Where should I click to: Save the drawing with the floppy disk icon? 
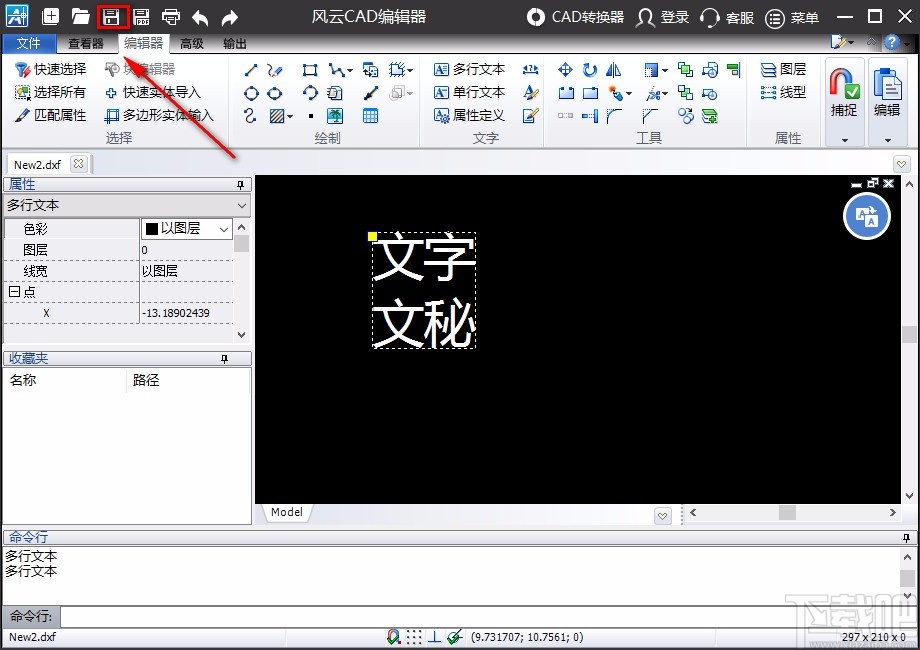111,17
